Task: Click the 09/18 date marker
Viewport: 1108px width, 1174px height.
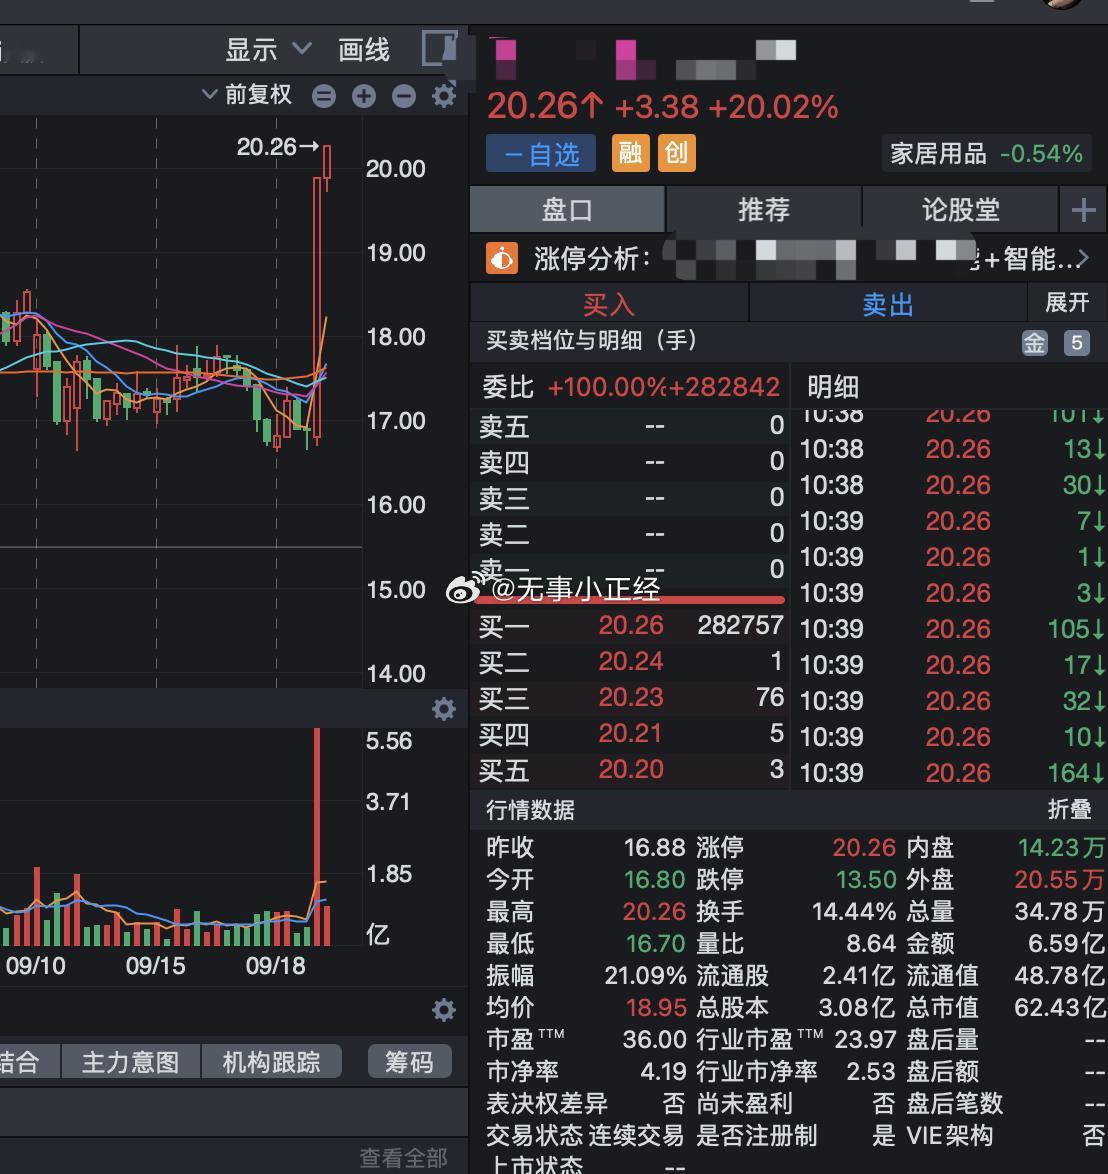Action: 276,966
